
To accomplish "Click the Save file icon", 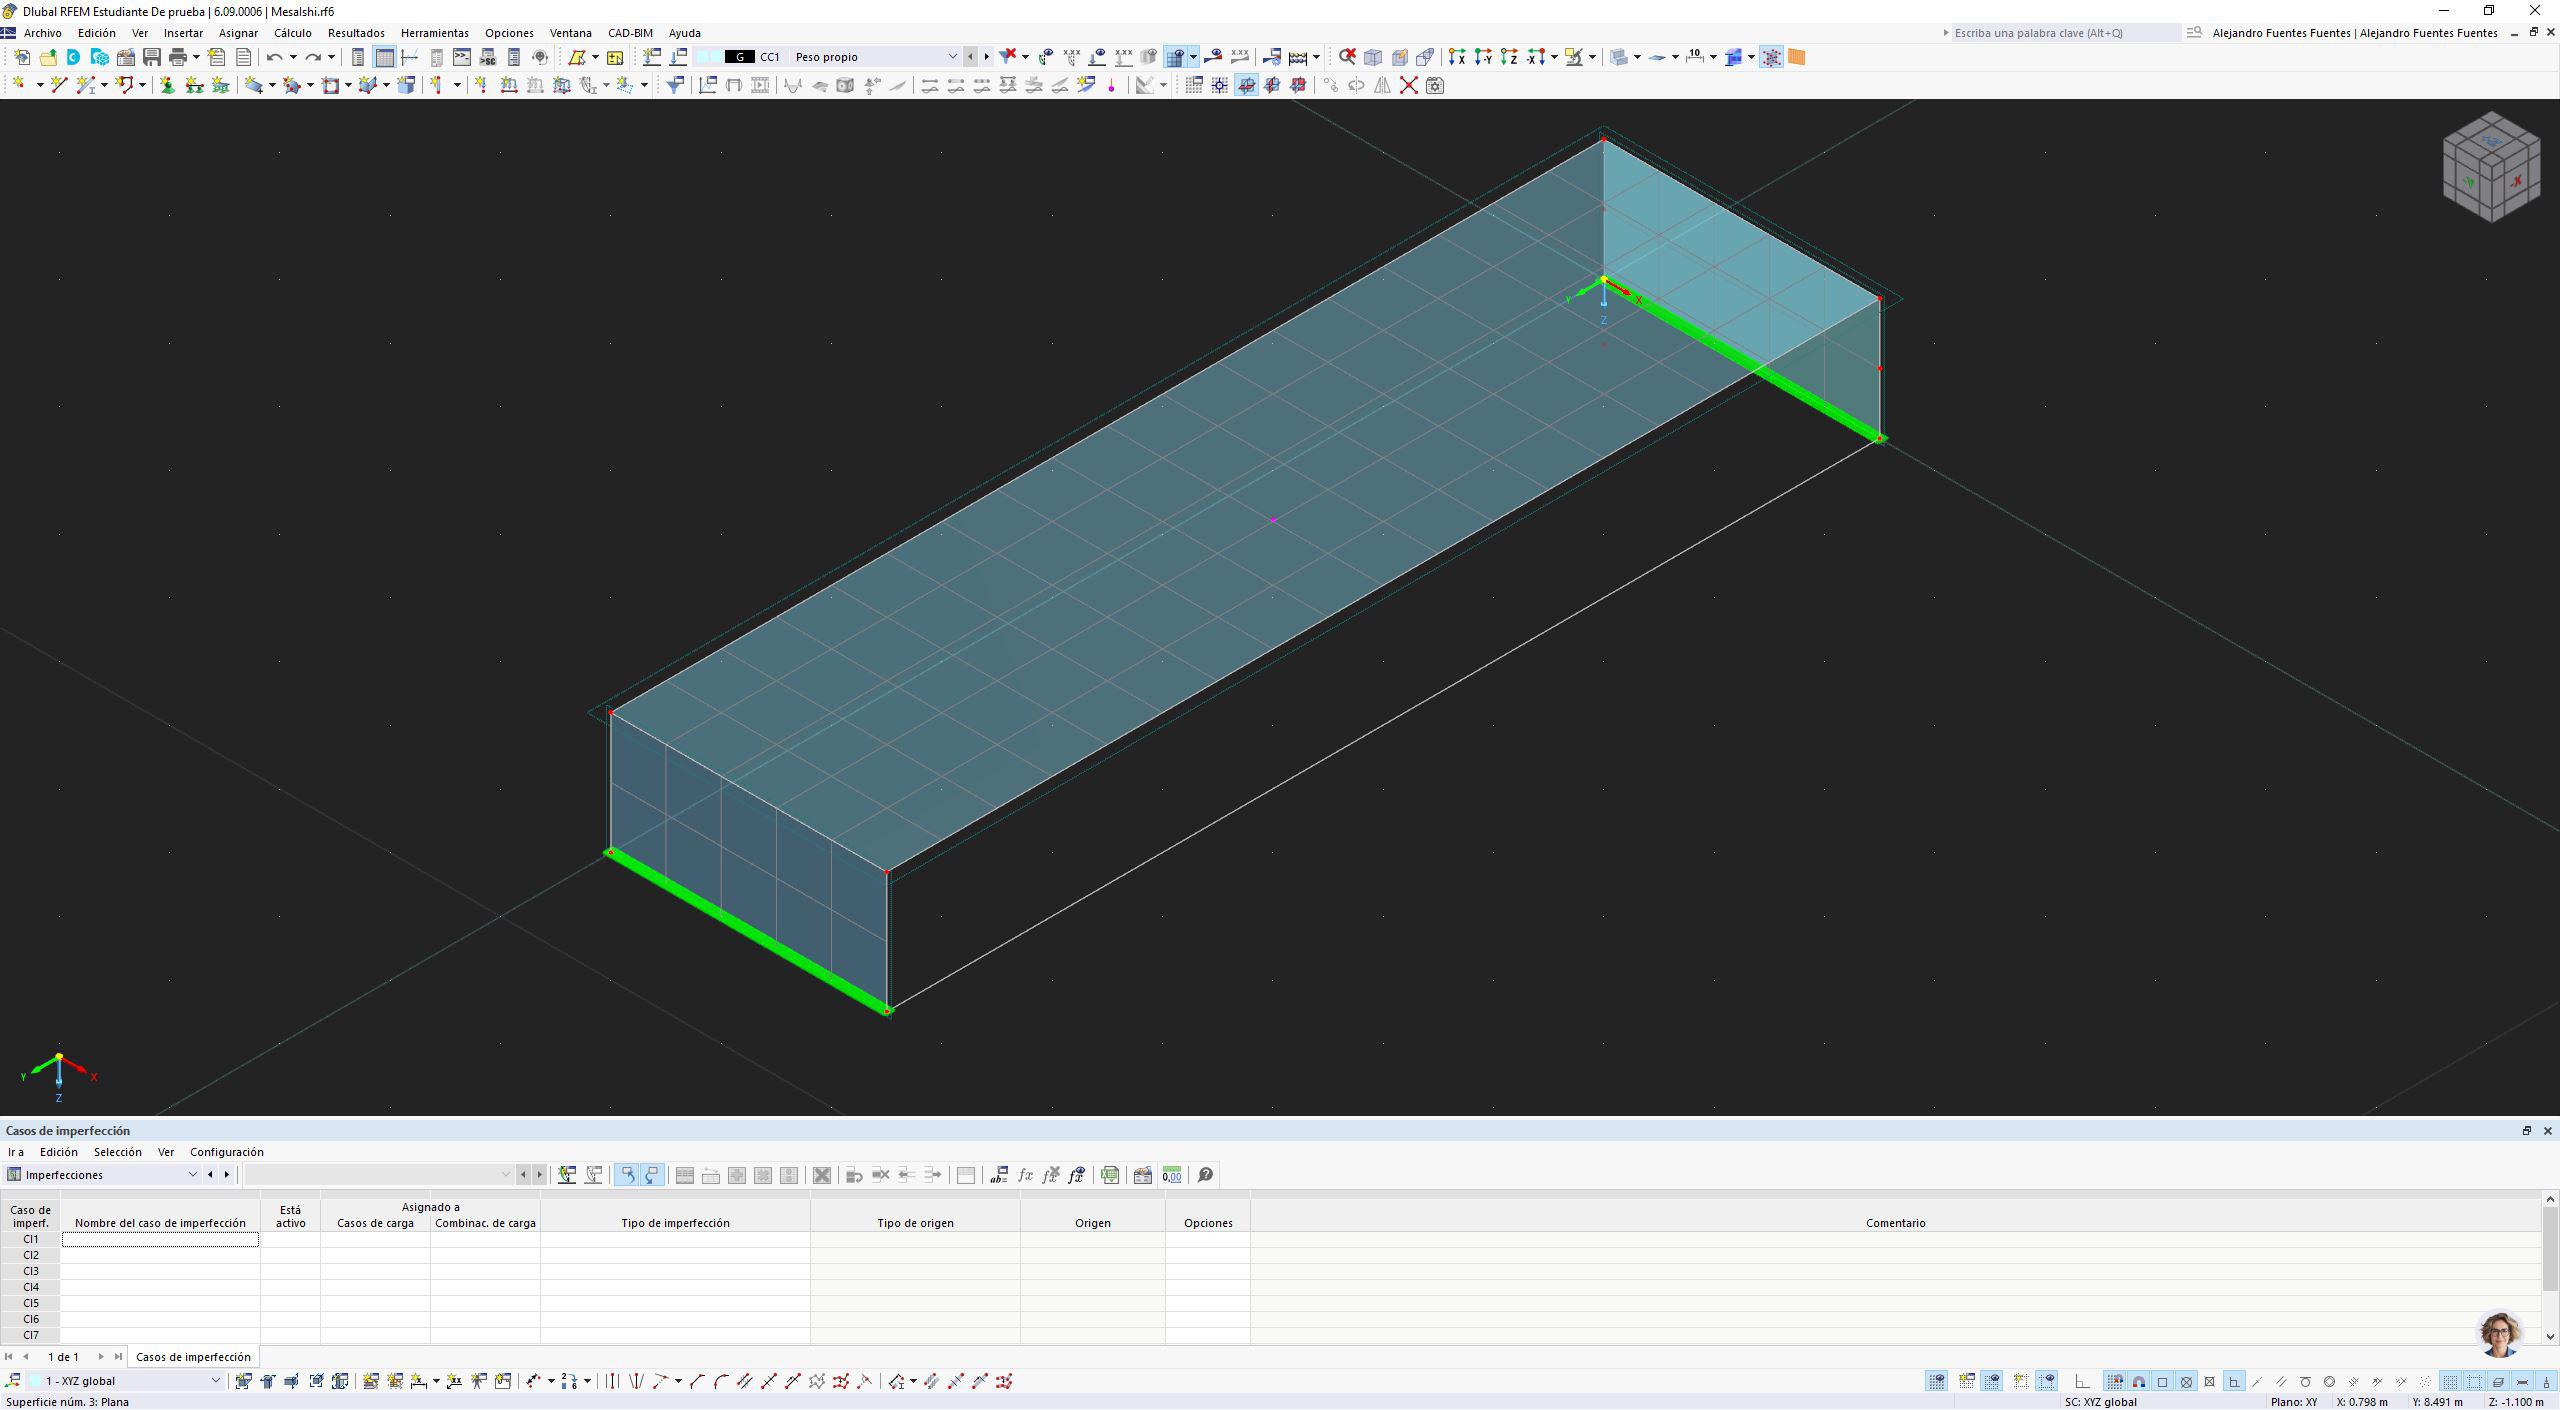I will 151,57.
